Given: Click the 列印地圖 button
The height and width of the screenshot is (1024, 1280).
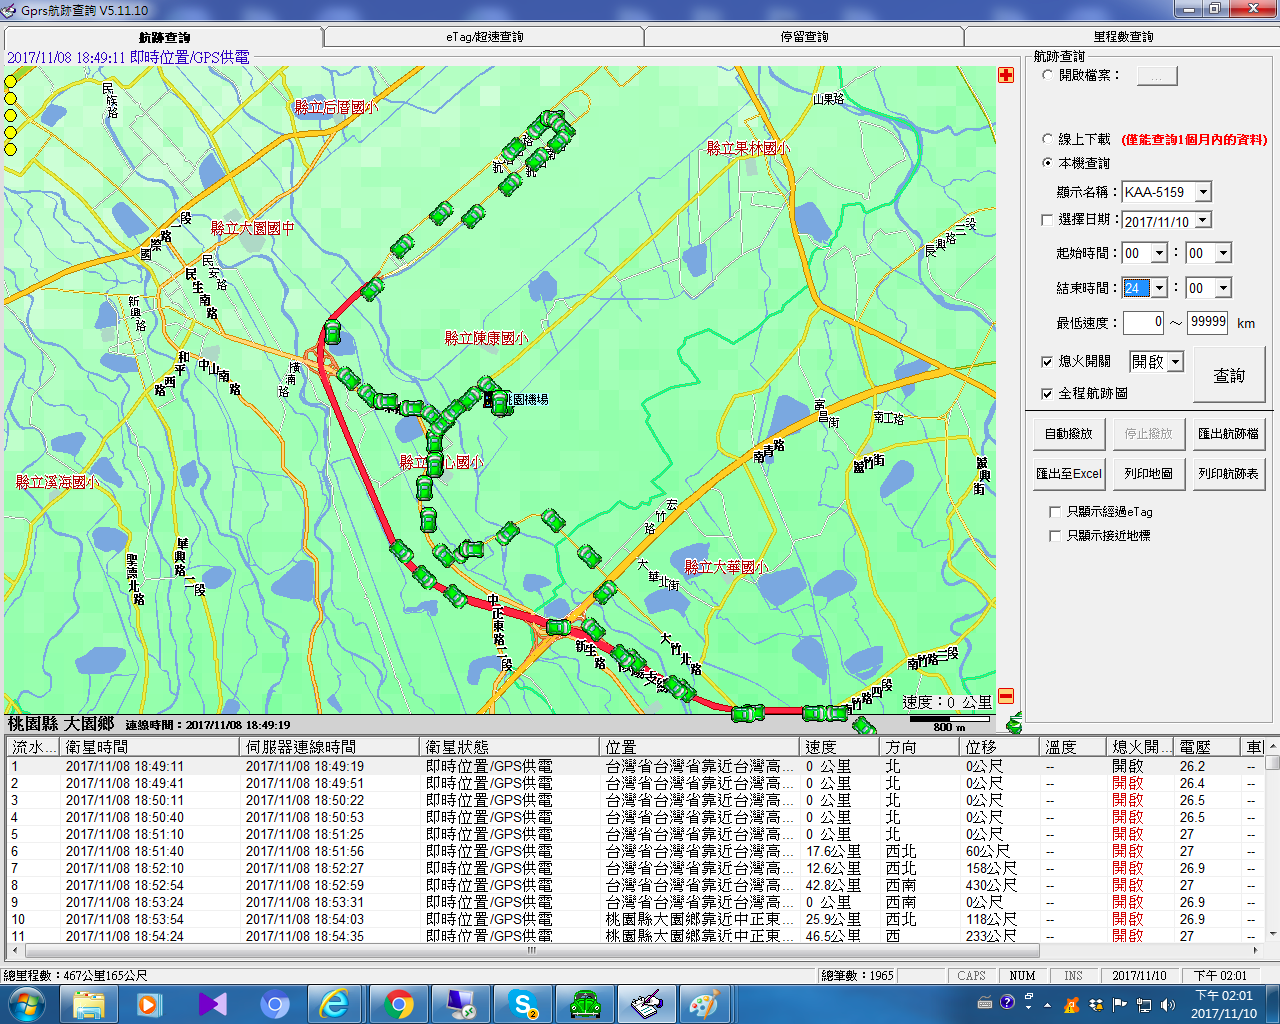Looking at the screenshot, I should pyautogui.click(x=1148, y=474).
